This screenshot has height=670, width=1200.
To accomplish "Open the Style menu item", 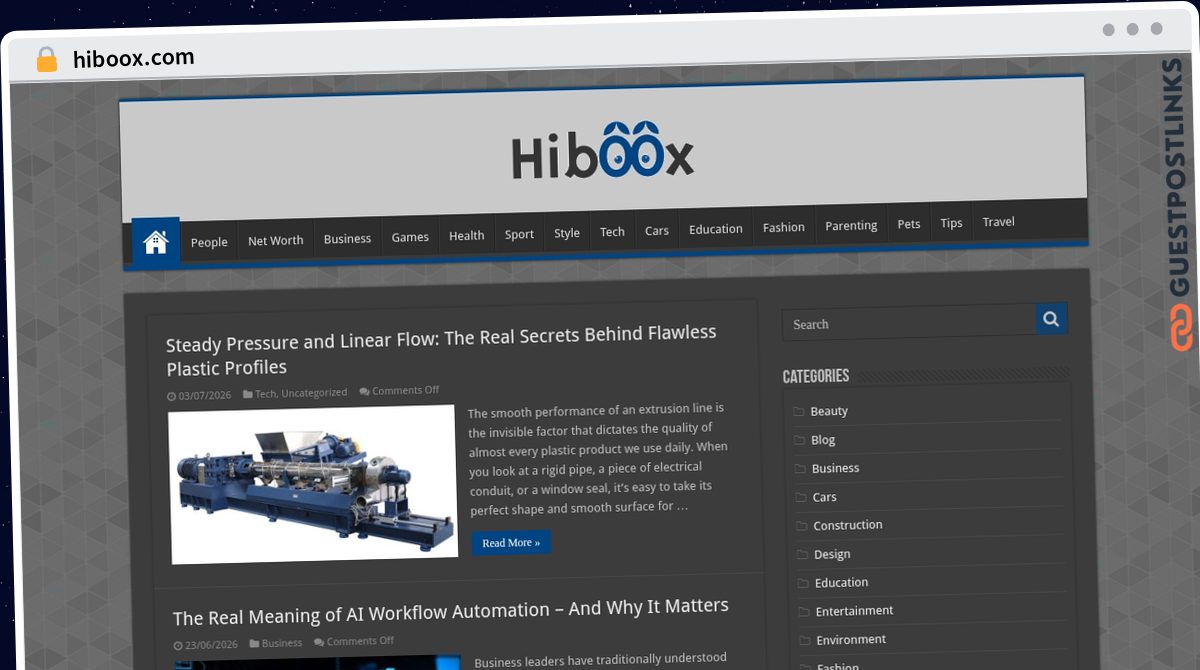I will click(x=567, y=233).
